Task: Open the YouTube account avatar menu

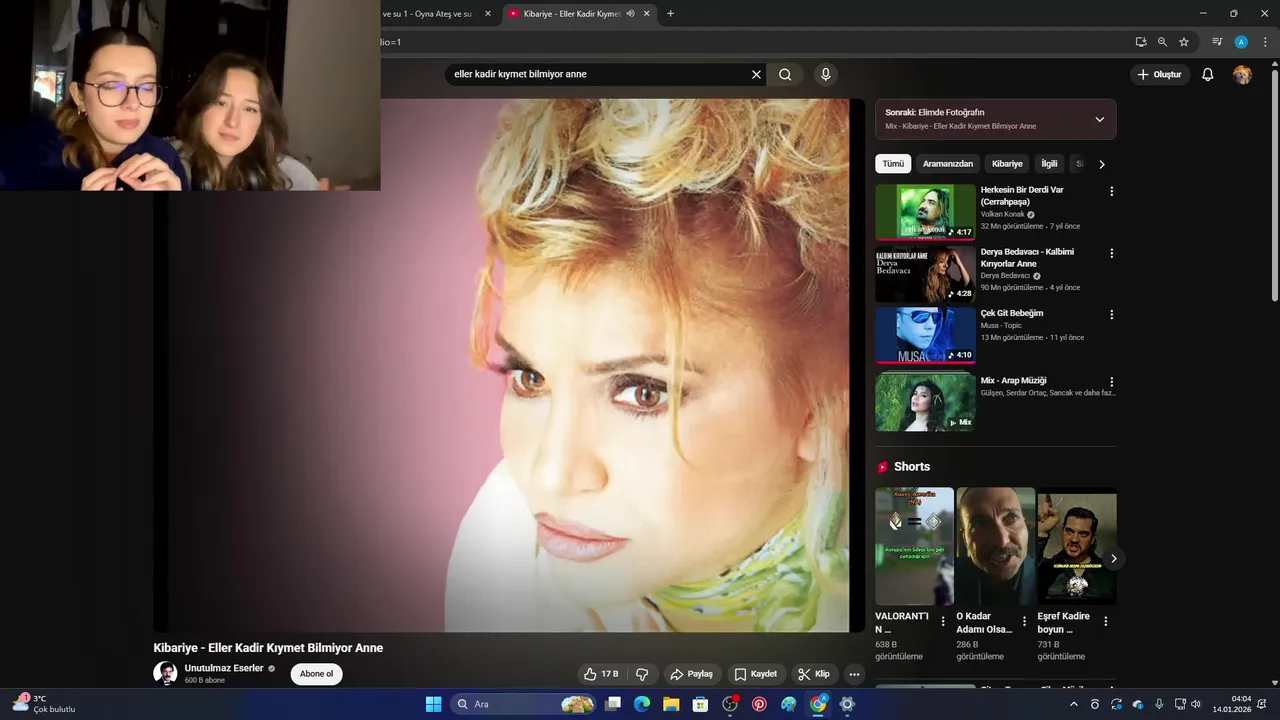Action: (x=1242, y=74)
